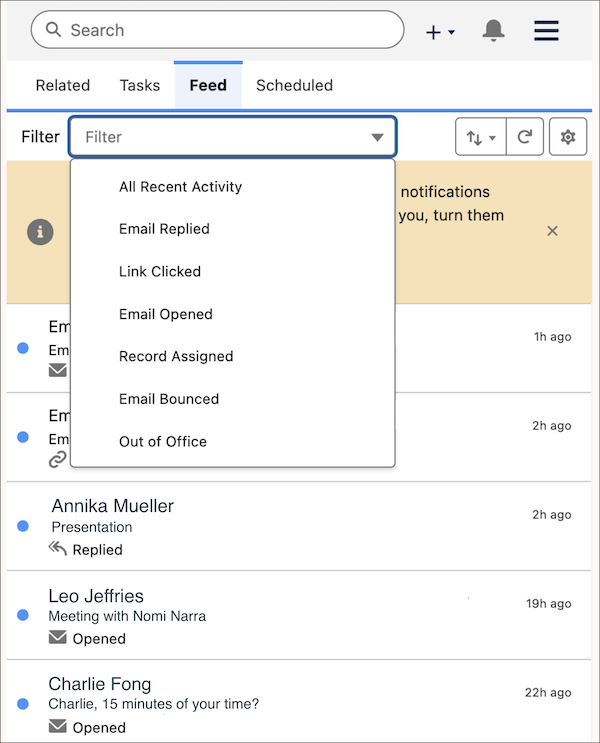Screen dimensions: 600x743
Task: Open notifications bell icon
Action: pyautogui.click(x=493, y=31)
